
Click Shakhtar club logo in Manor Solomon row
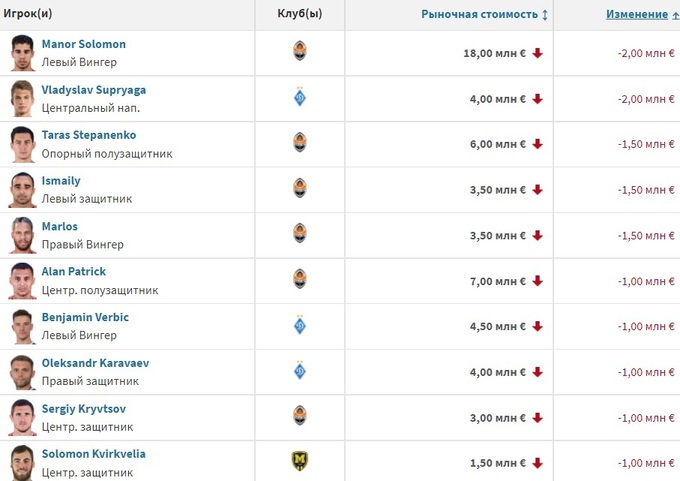click(x=298, y=52)
